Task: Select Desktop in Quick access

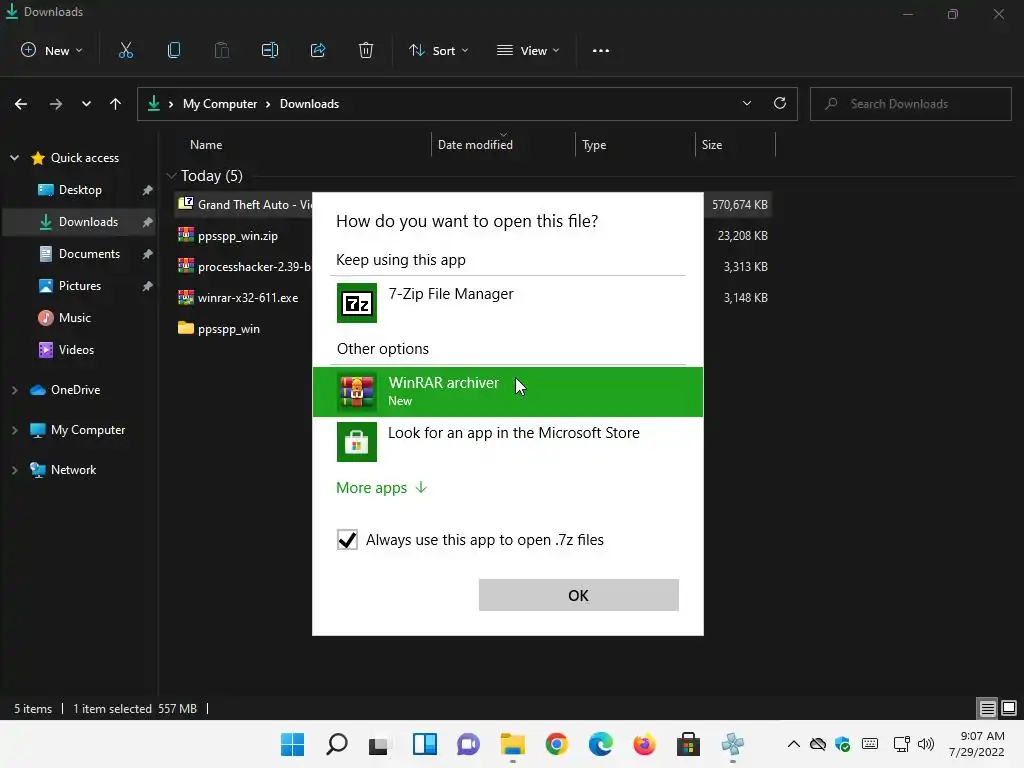Action: click(x=80, y=189)
